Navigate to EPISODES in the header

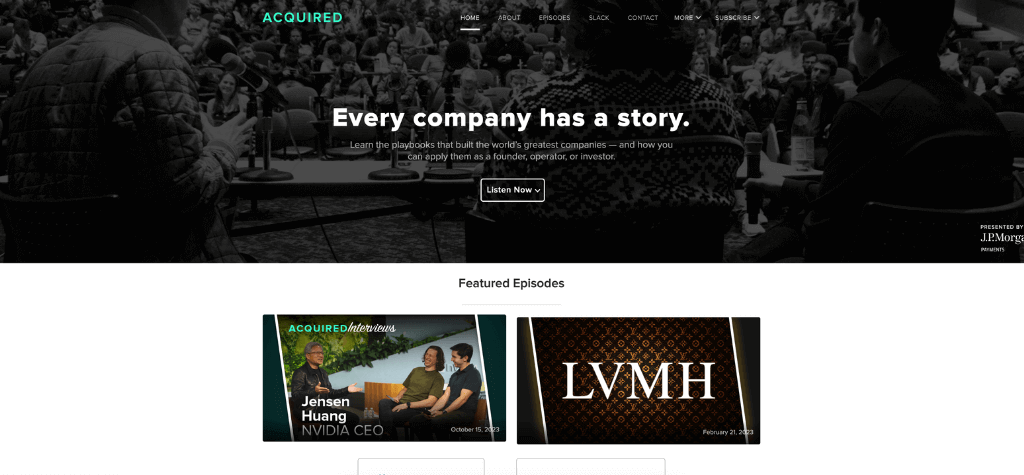point(554,18)
